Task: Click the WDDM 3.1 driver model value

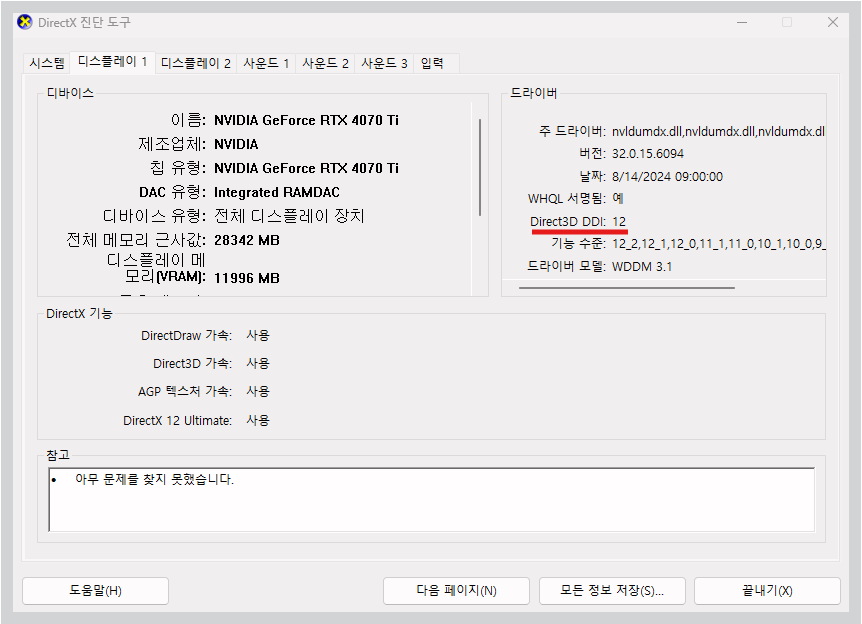Action: [642, 267]
